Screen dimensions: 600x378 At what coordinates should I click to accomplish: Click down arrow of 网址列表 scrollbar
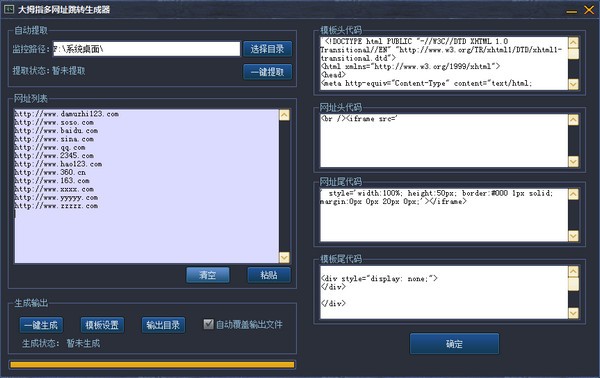coord(284,257)
